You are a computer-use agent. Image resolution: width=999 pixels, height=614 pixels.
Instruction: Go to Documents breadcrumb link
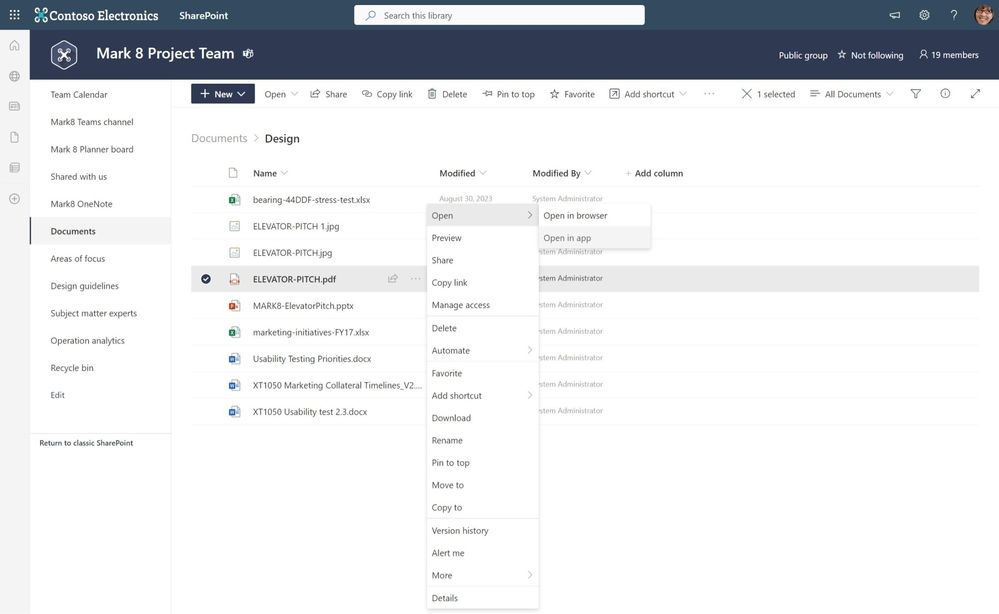click(219, 138)
